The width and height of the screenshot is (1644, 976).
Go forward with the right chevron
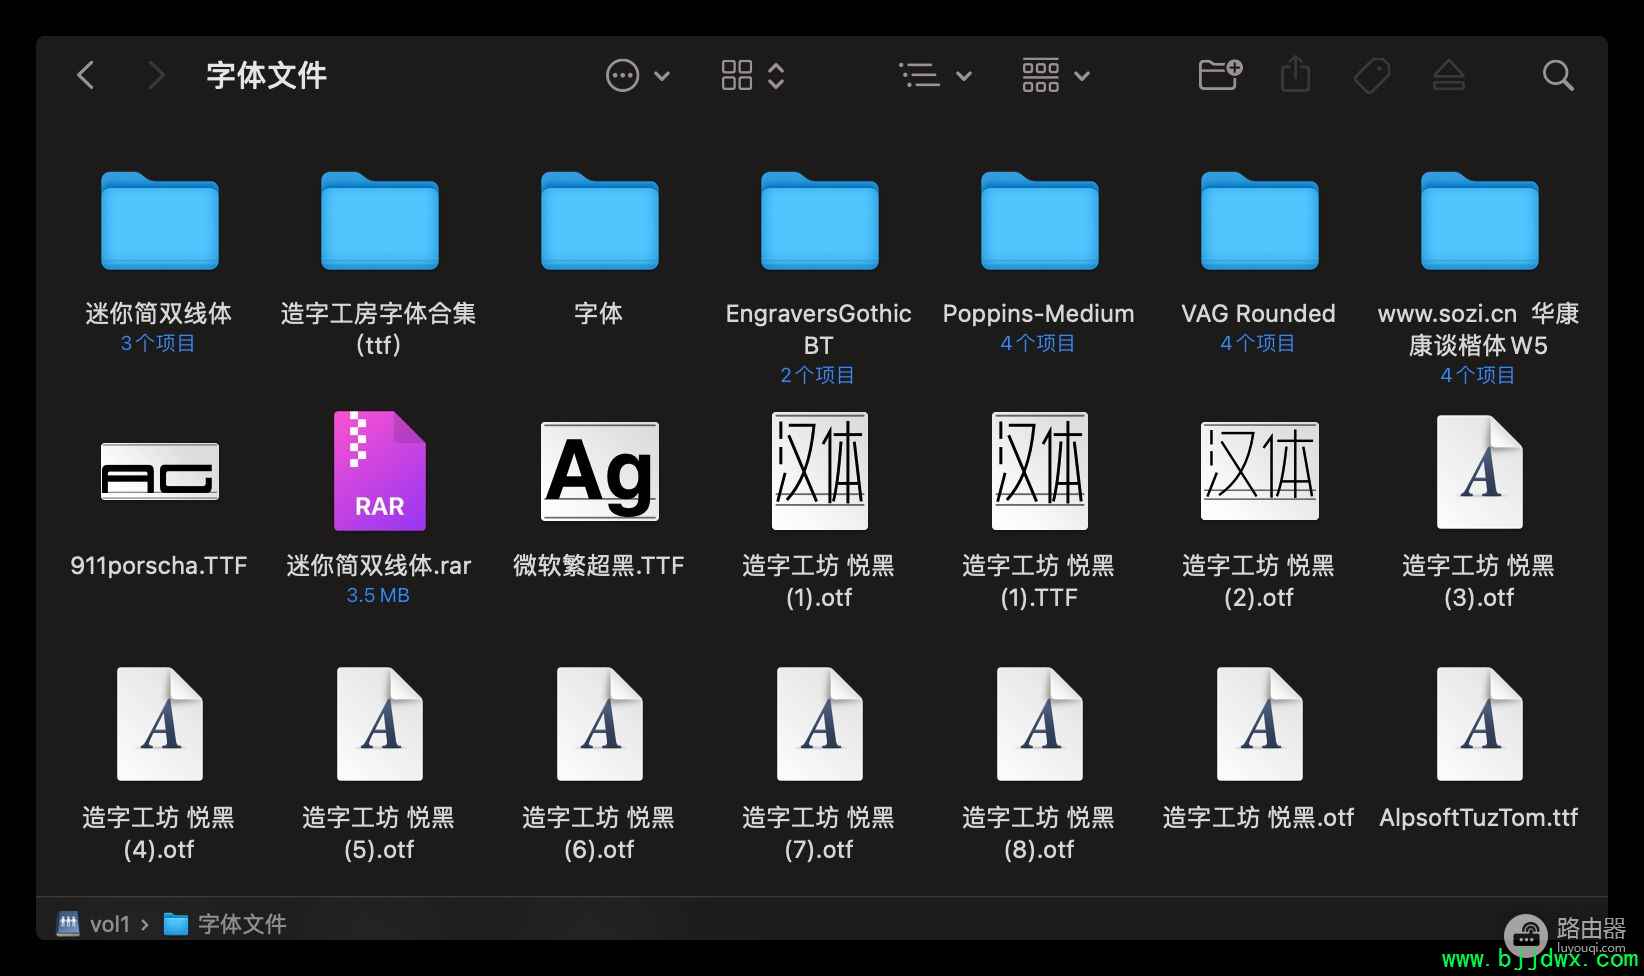pos(155,75)
